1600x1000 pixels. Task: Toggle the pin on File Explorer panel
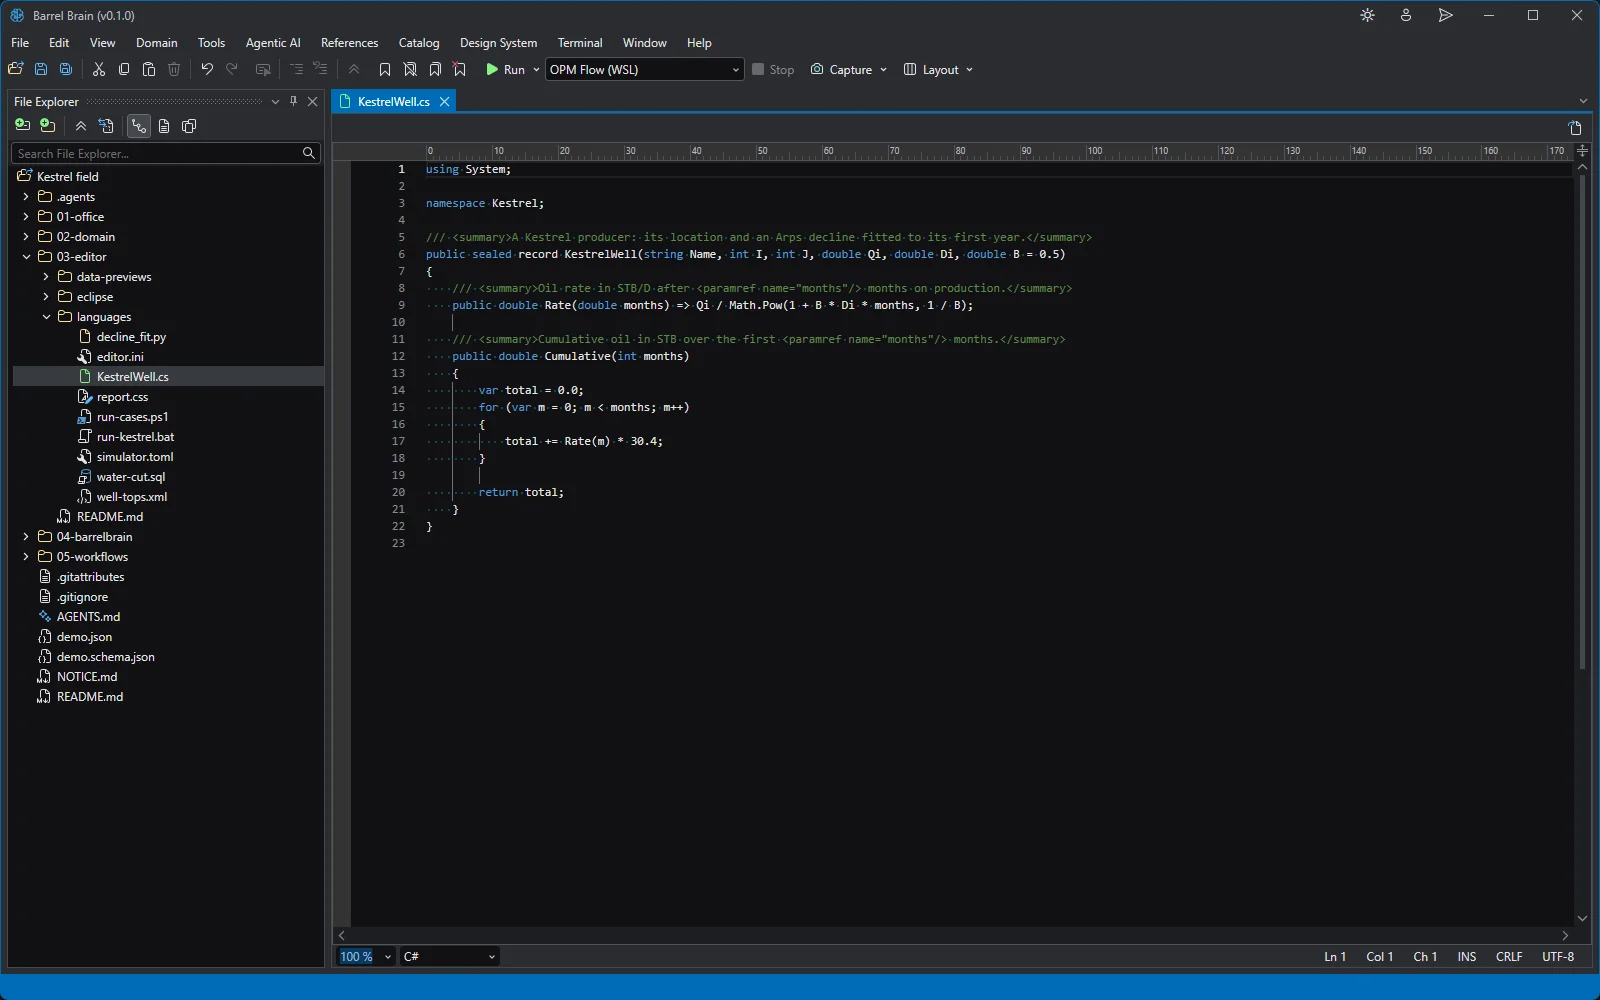294,101
